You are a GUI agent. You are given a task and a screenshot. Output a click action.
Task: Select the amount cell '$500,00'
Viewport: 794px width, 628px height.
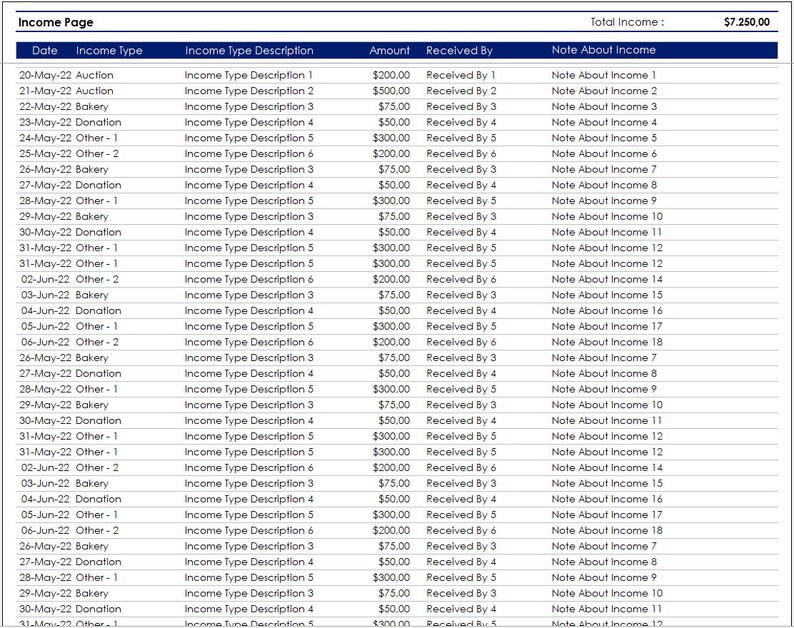click(x=391, y=91)
